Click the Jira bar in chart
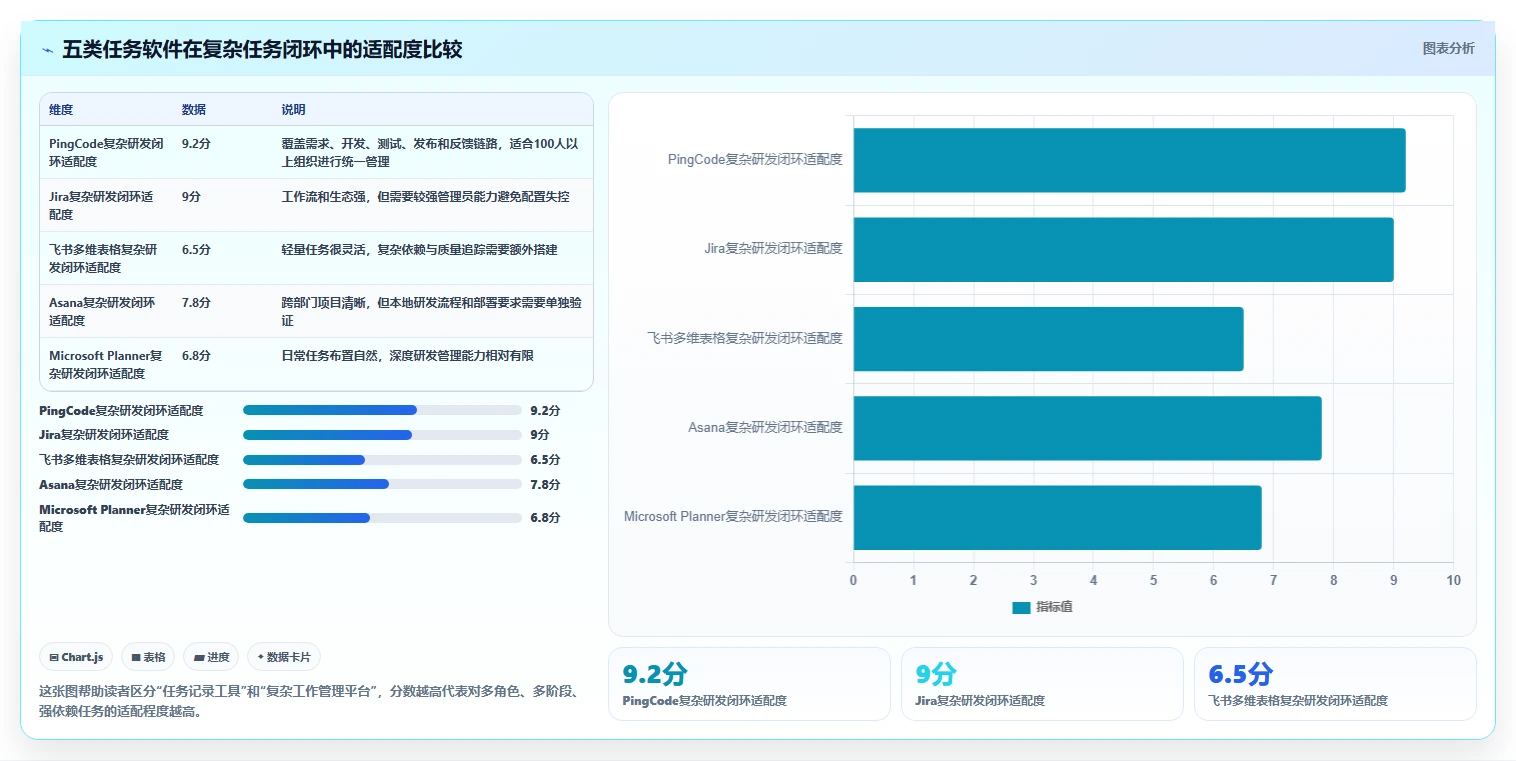This screenshot has height=761, width=1516. (1123, 249)
